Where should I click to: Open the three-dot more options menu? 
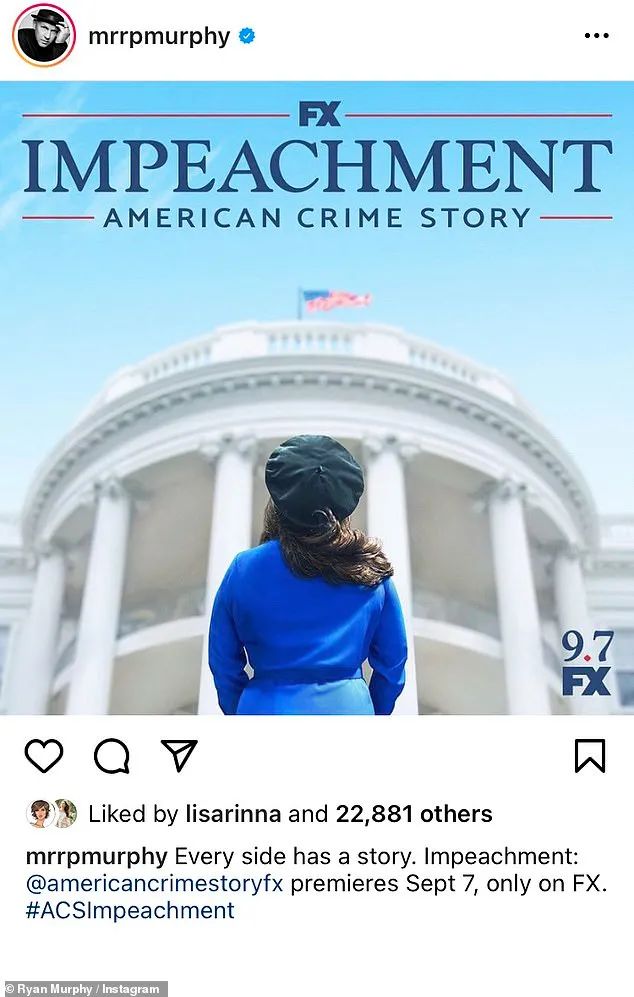tap(596, 36)
